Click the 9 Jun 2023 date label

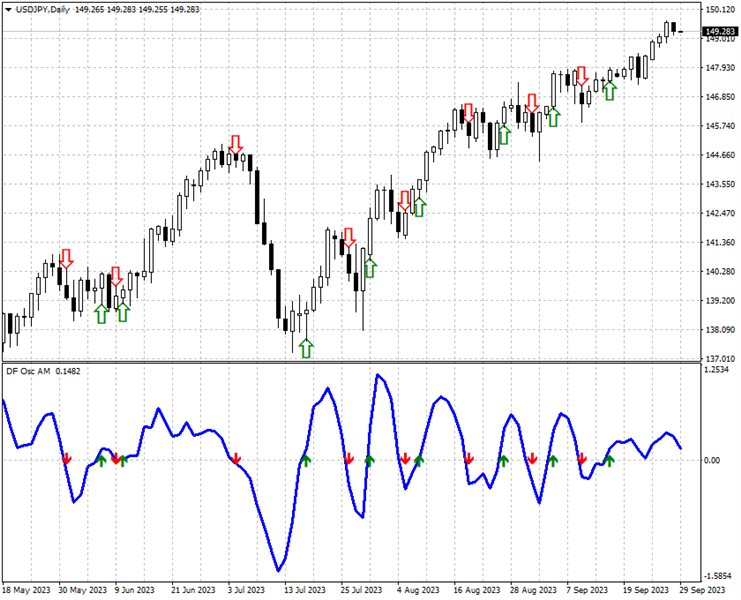[135, 590]
